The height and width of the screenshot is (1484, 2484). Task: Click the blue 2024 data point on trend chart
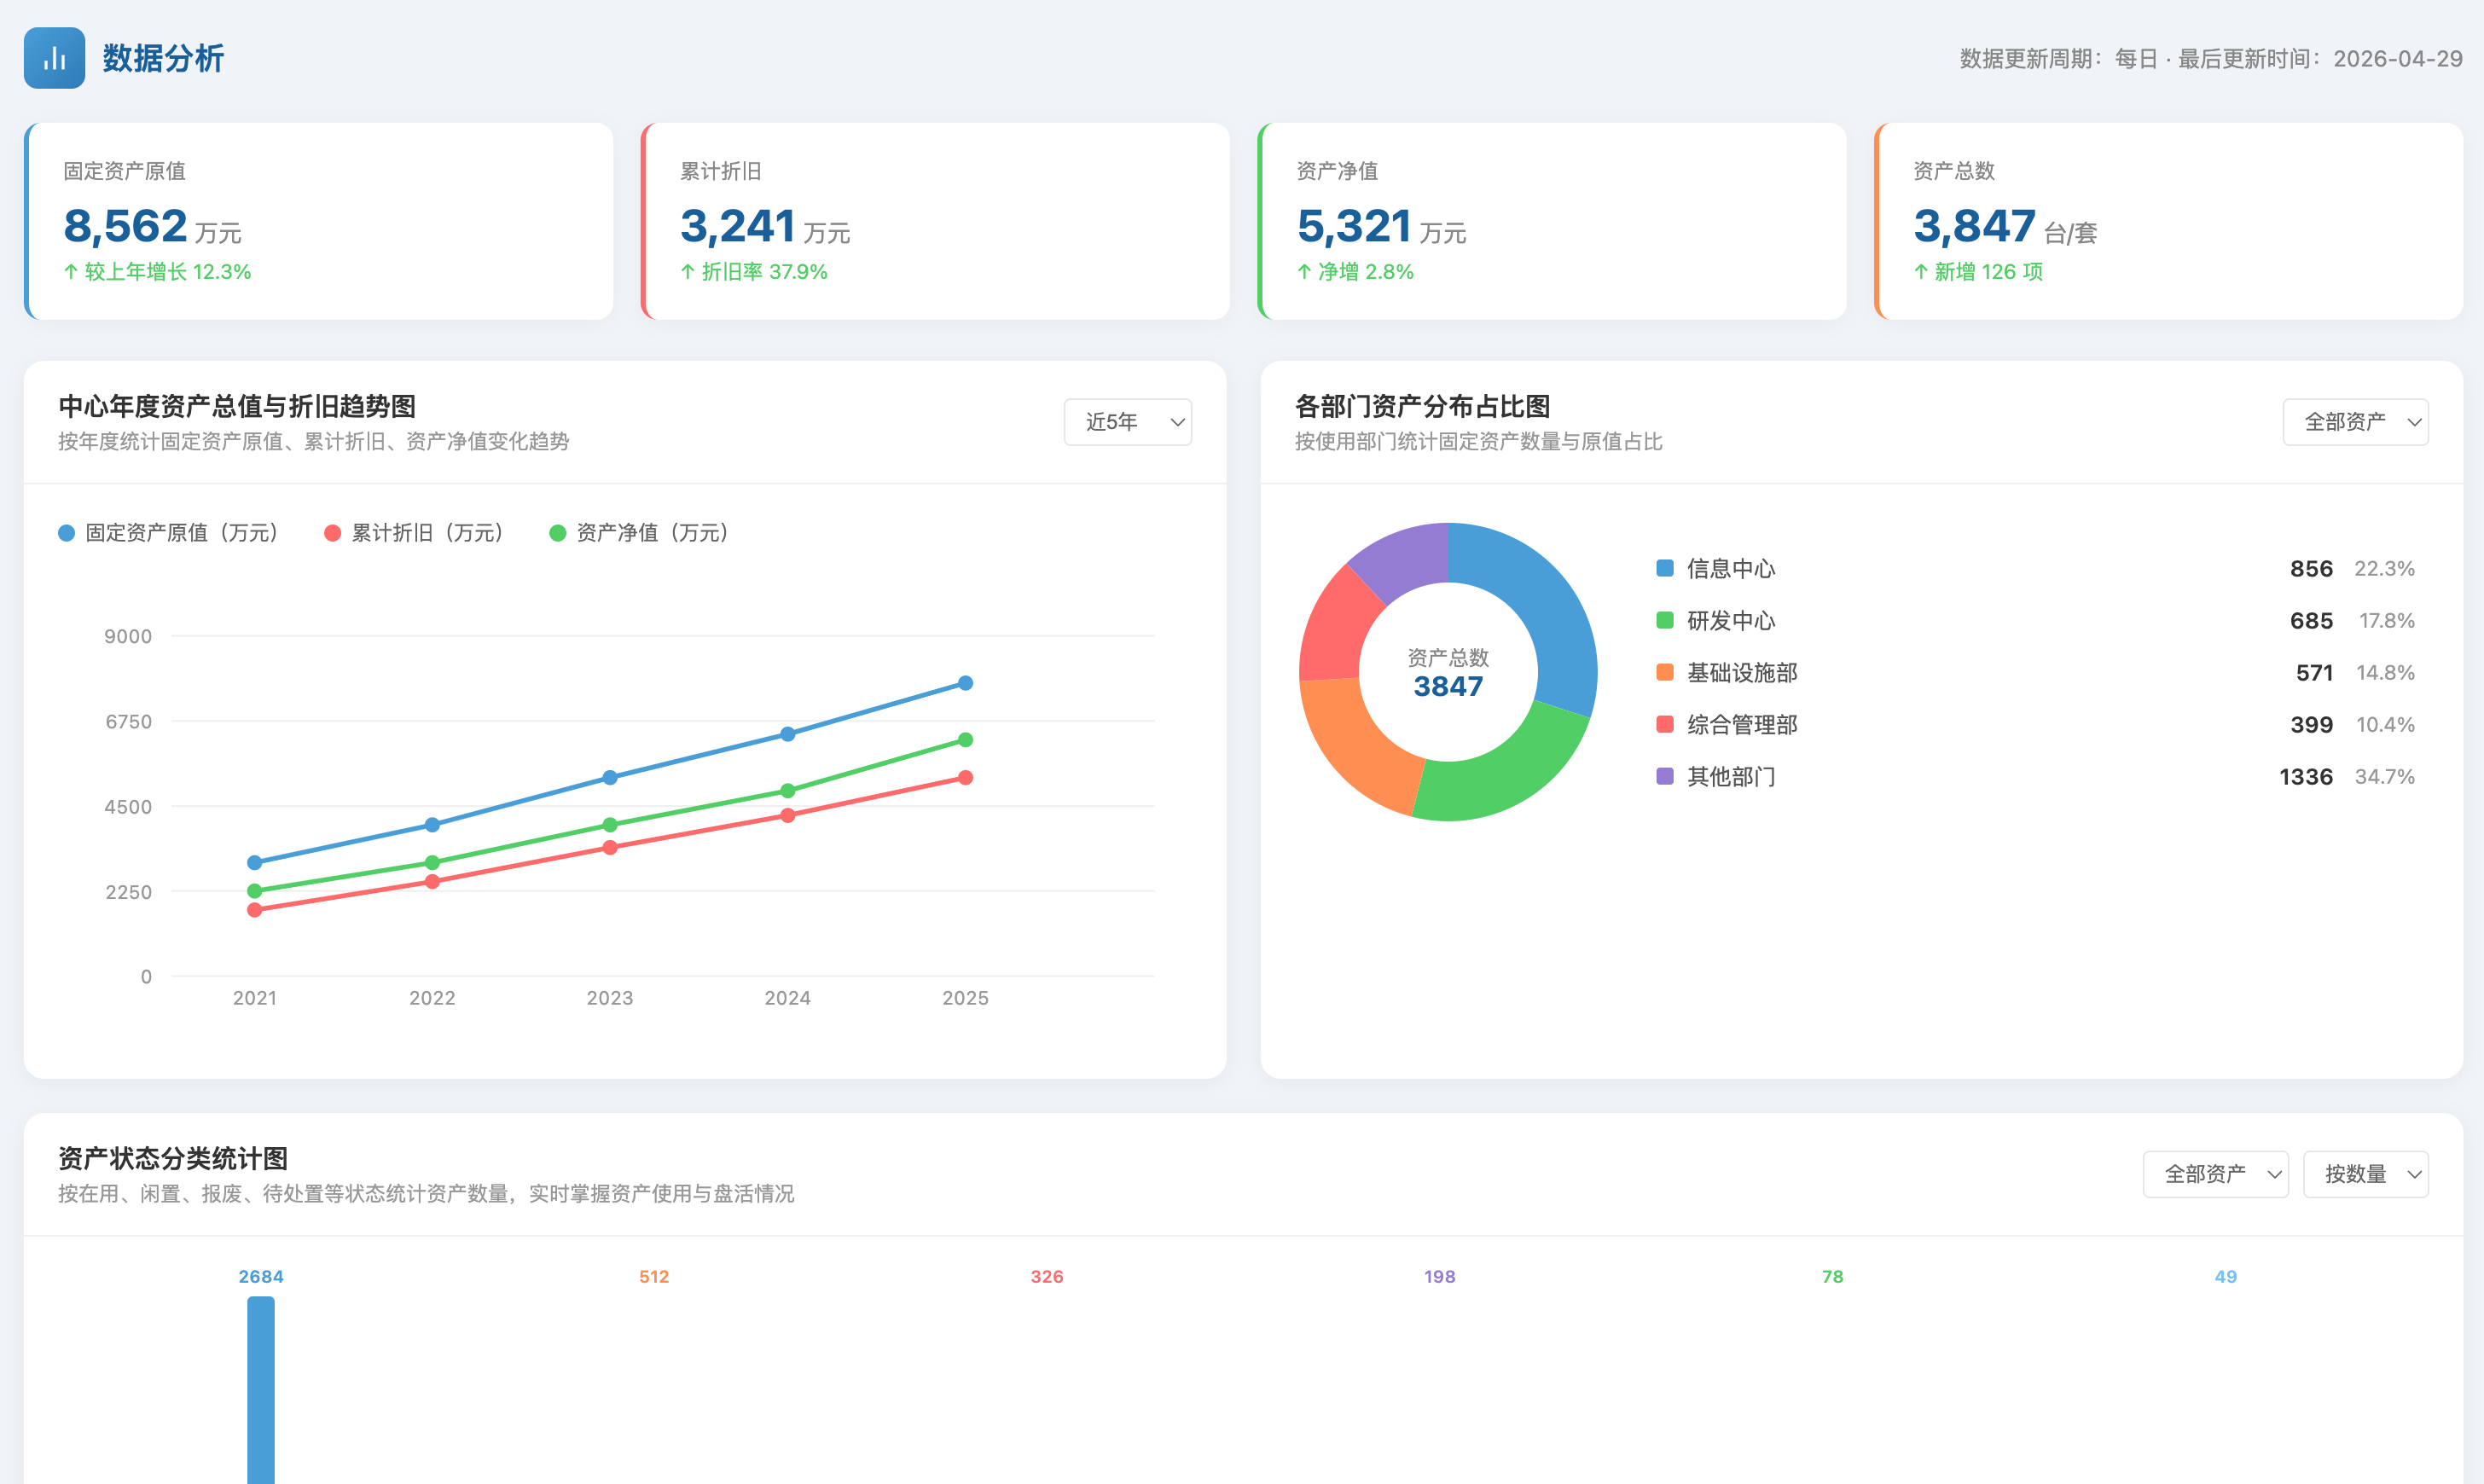pos(788,734)
